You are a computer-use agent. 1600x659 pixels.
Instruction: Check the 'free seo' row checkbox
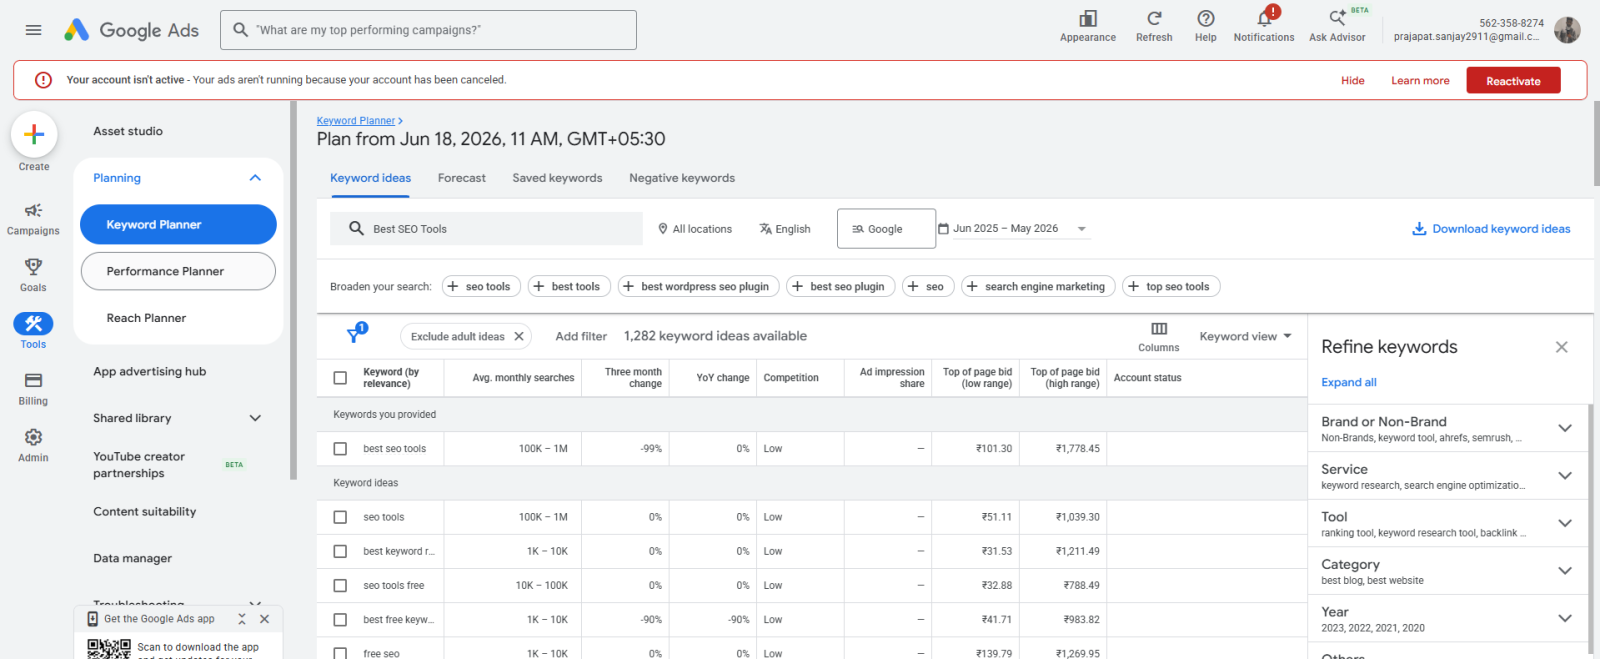(340, 653)
